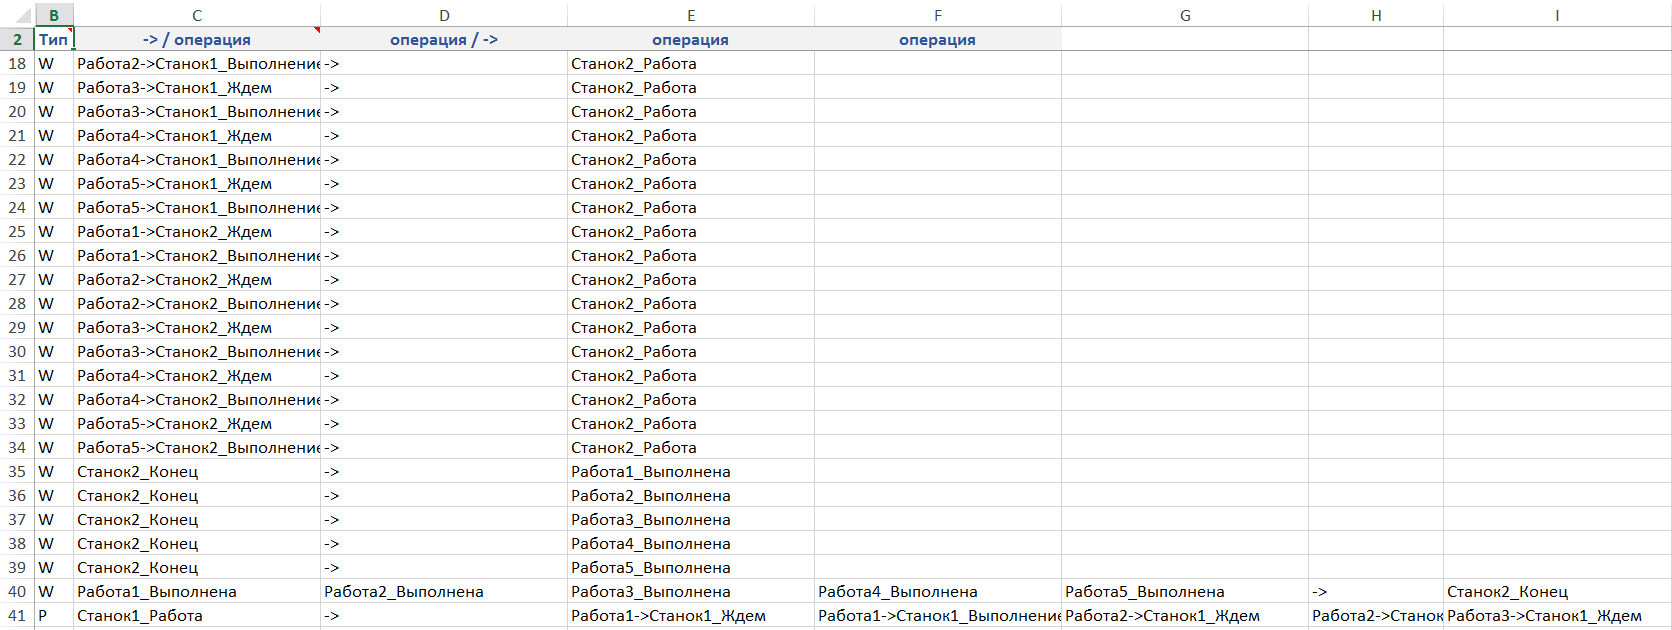Click 'операция' header cell in column F

click(937, 39)
